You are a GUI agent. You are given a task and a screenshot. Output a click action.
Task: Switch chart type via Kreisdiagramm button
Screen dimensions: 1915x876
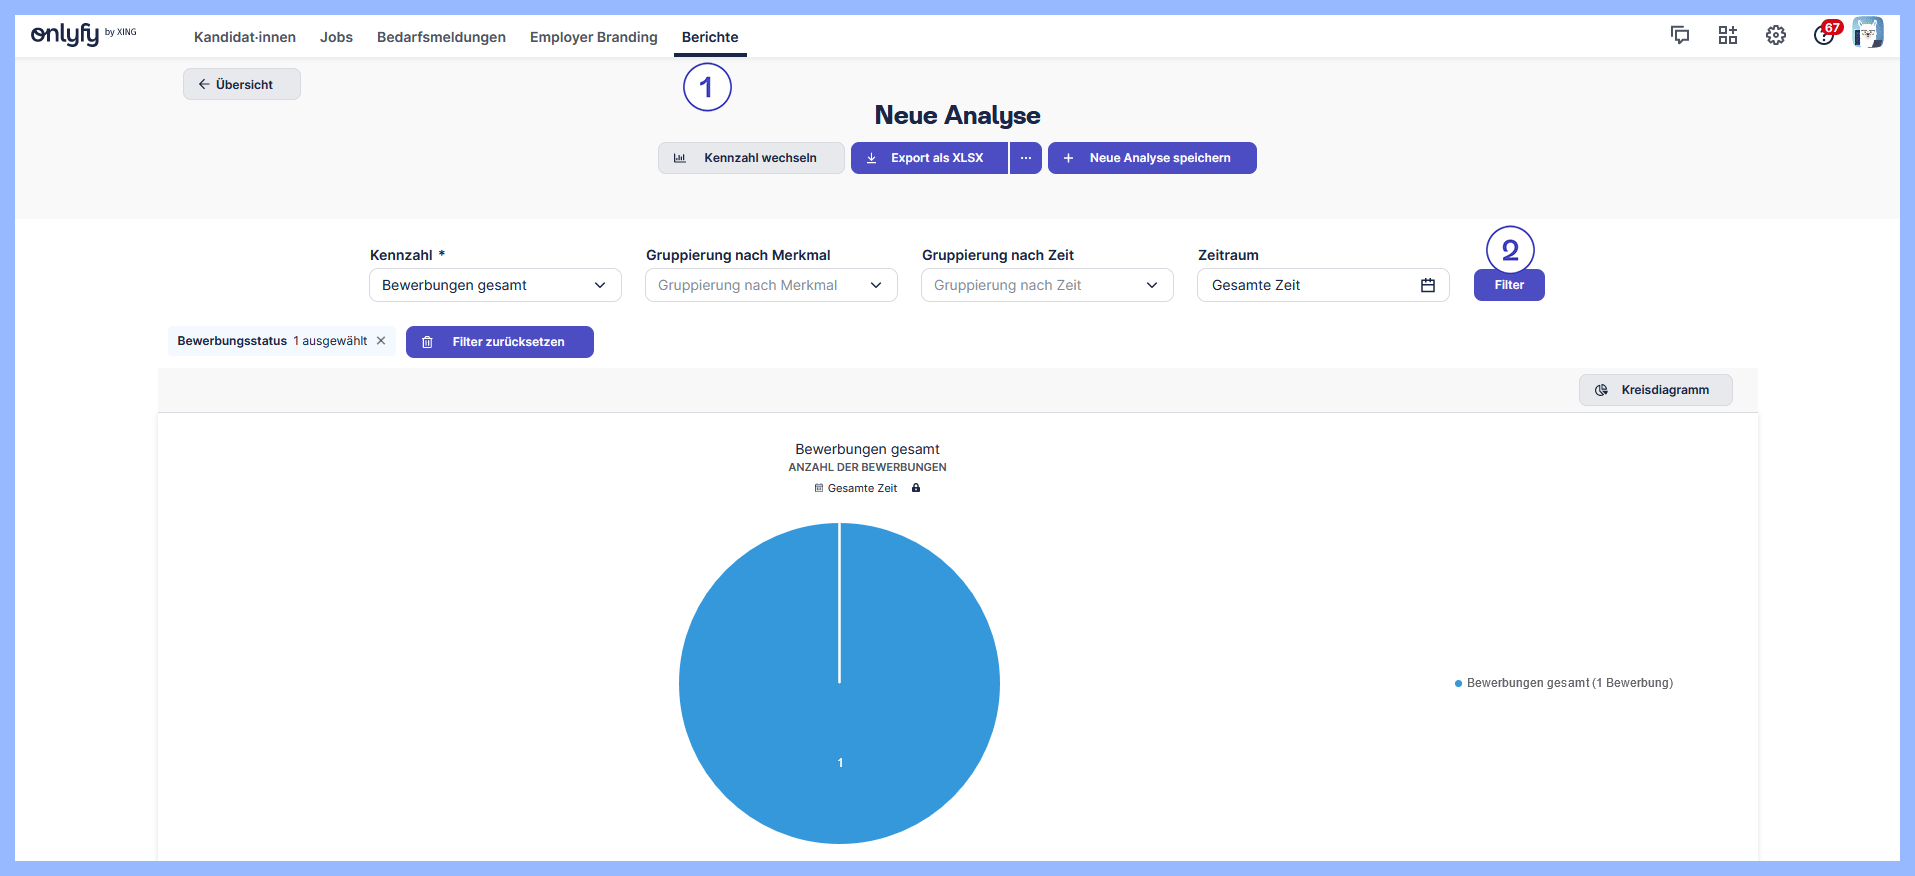tap(1655, 390)
